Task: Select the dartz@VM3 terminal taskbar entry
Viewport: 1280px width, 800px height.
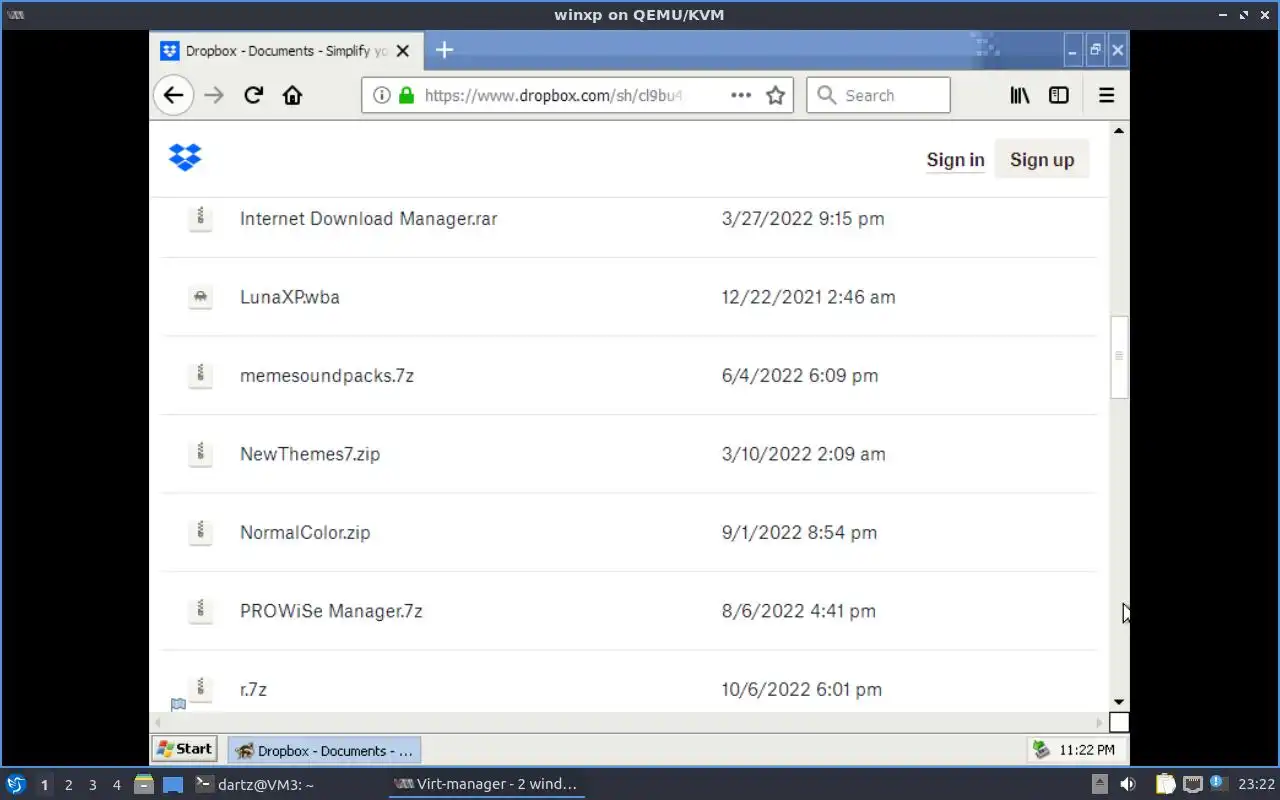Action: coord(255,785)
